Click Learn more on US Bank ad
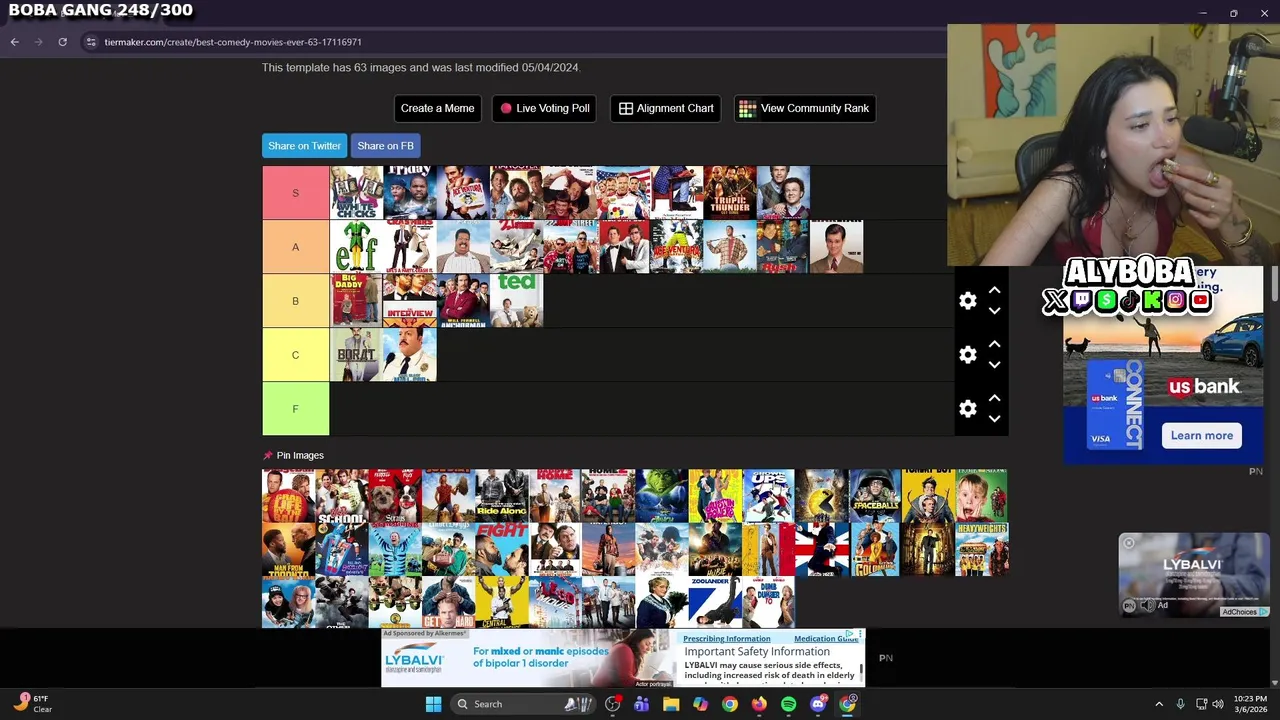 pyautogui.click(x=1201, y=435)
